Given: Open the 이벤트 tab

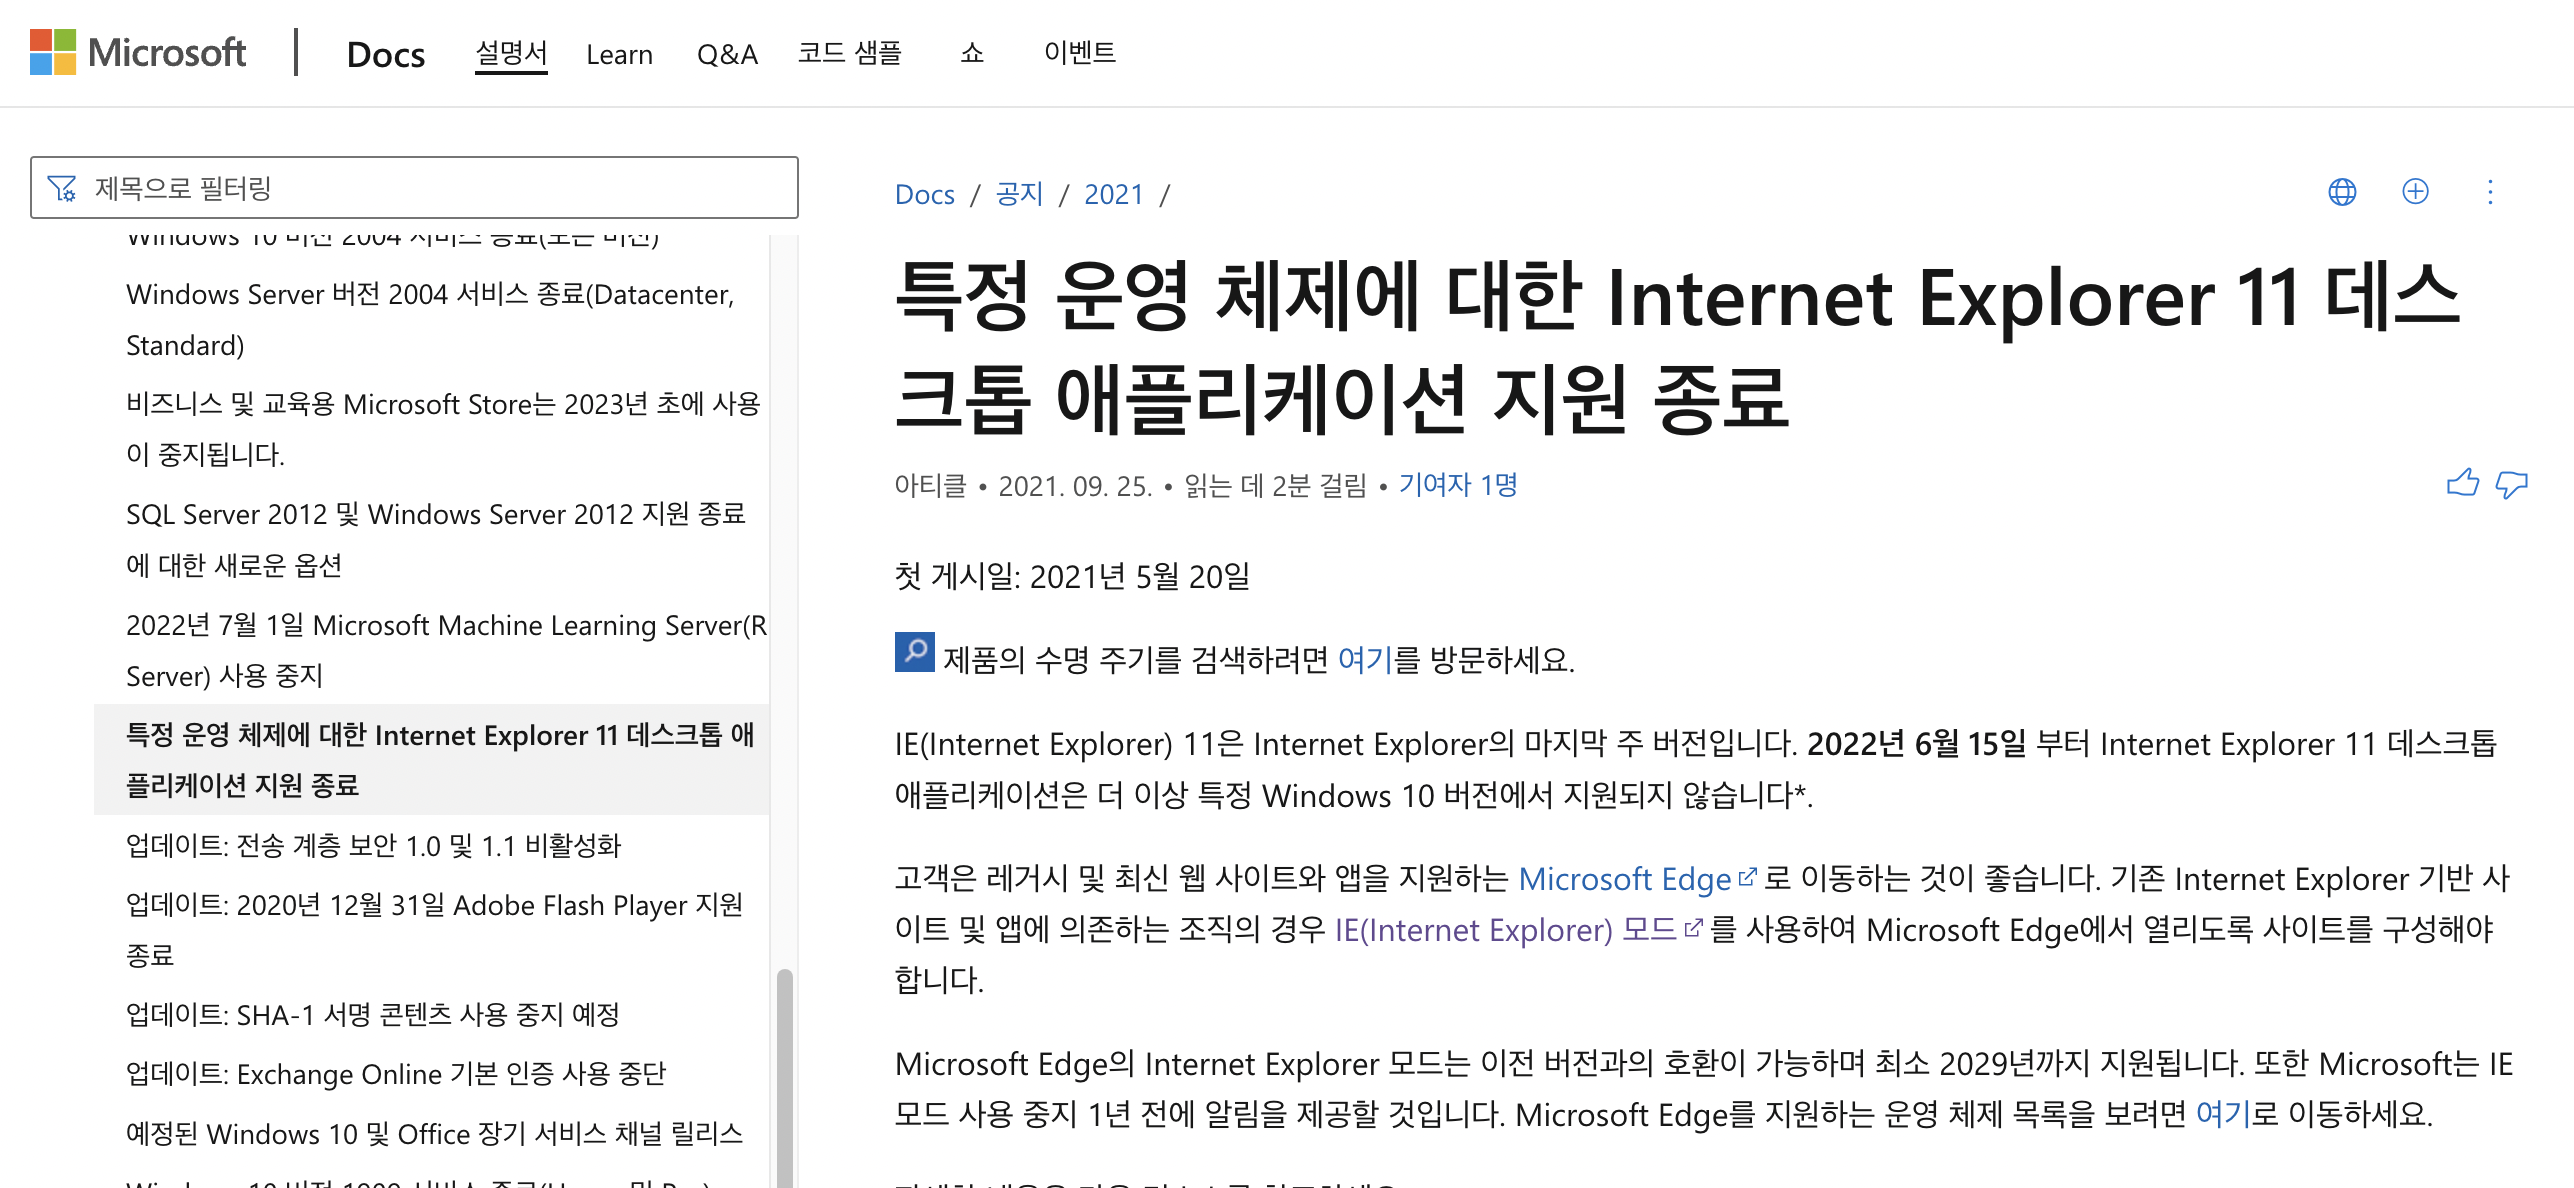Looking at the screenshot, I should 1079,53.
